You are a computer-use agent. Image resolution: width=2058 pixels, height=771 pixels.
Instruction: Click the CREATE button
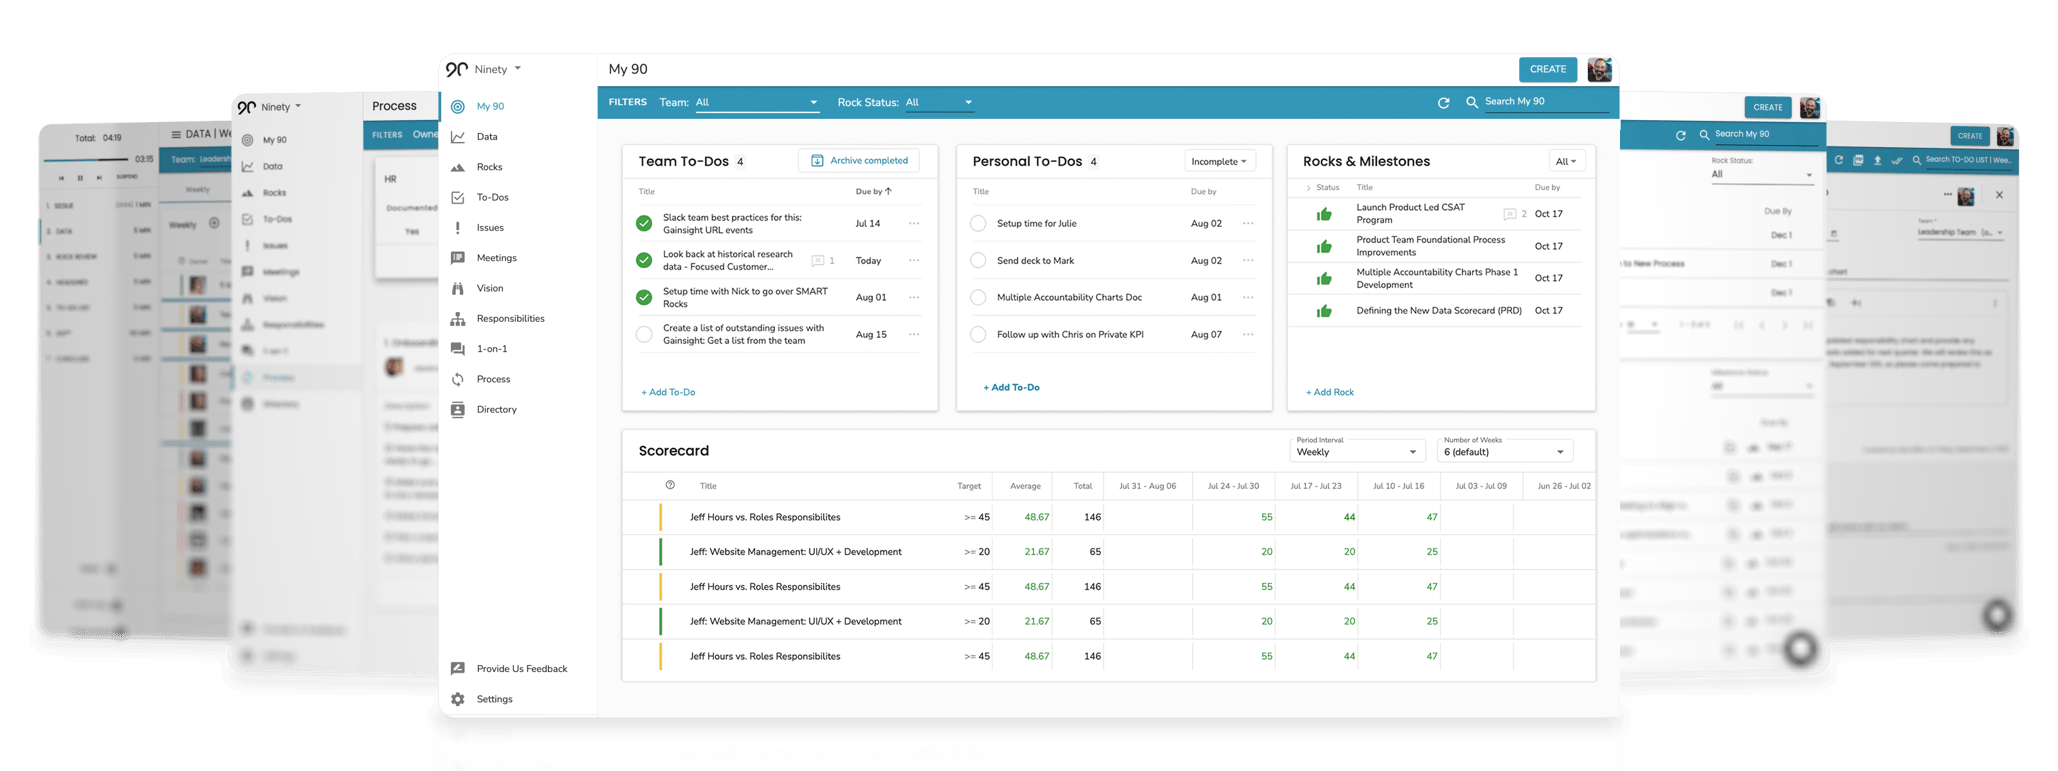coord(1547,69)
